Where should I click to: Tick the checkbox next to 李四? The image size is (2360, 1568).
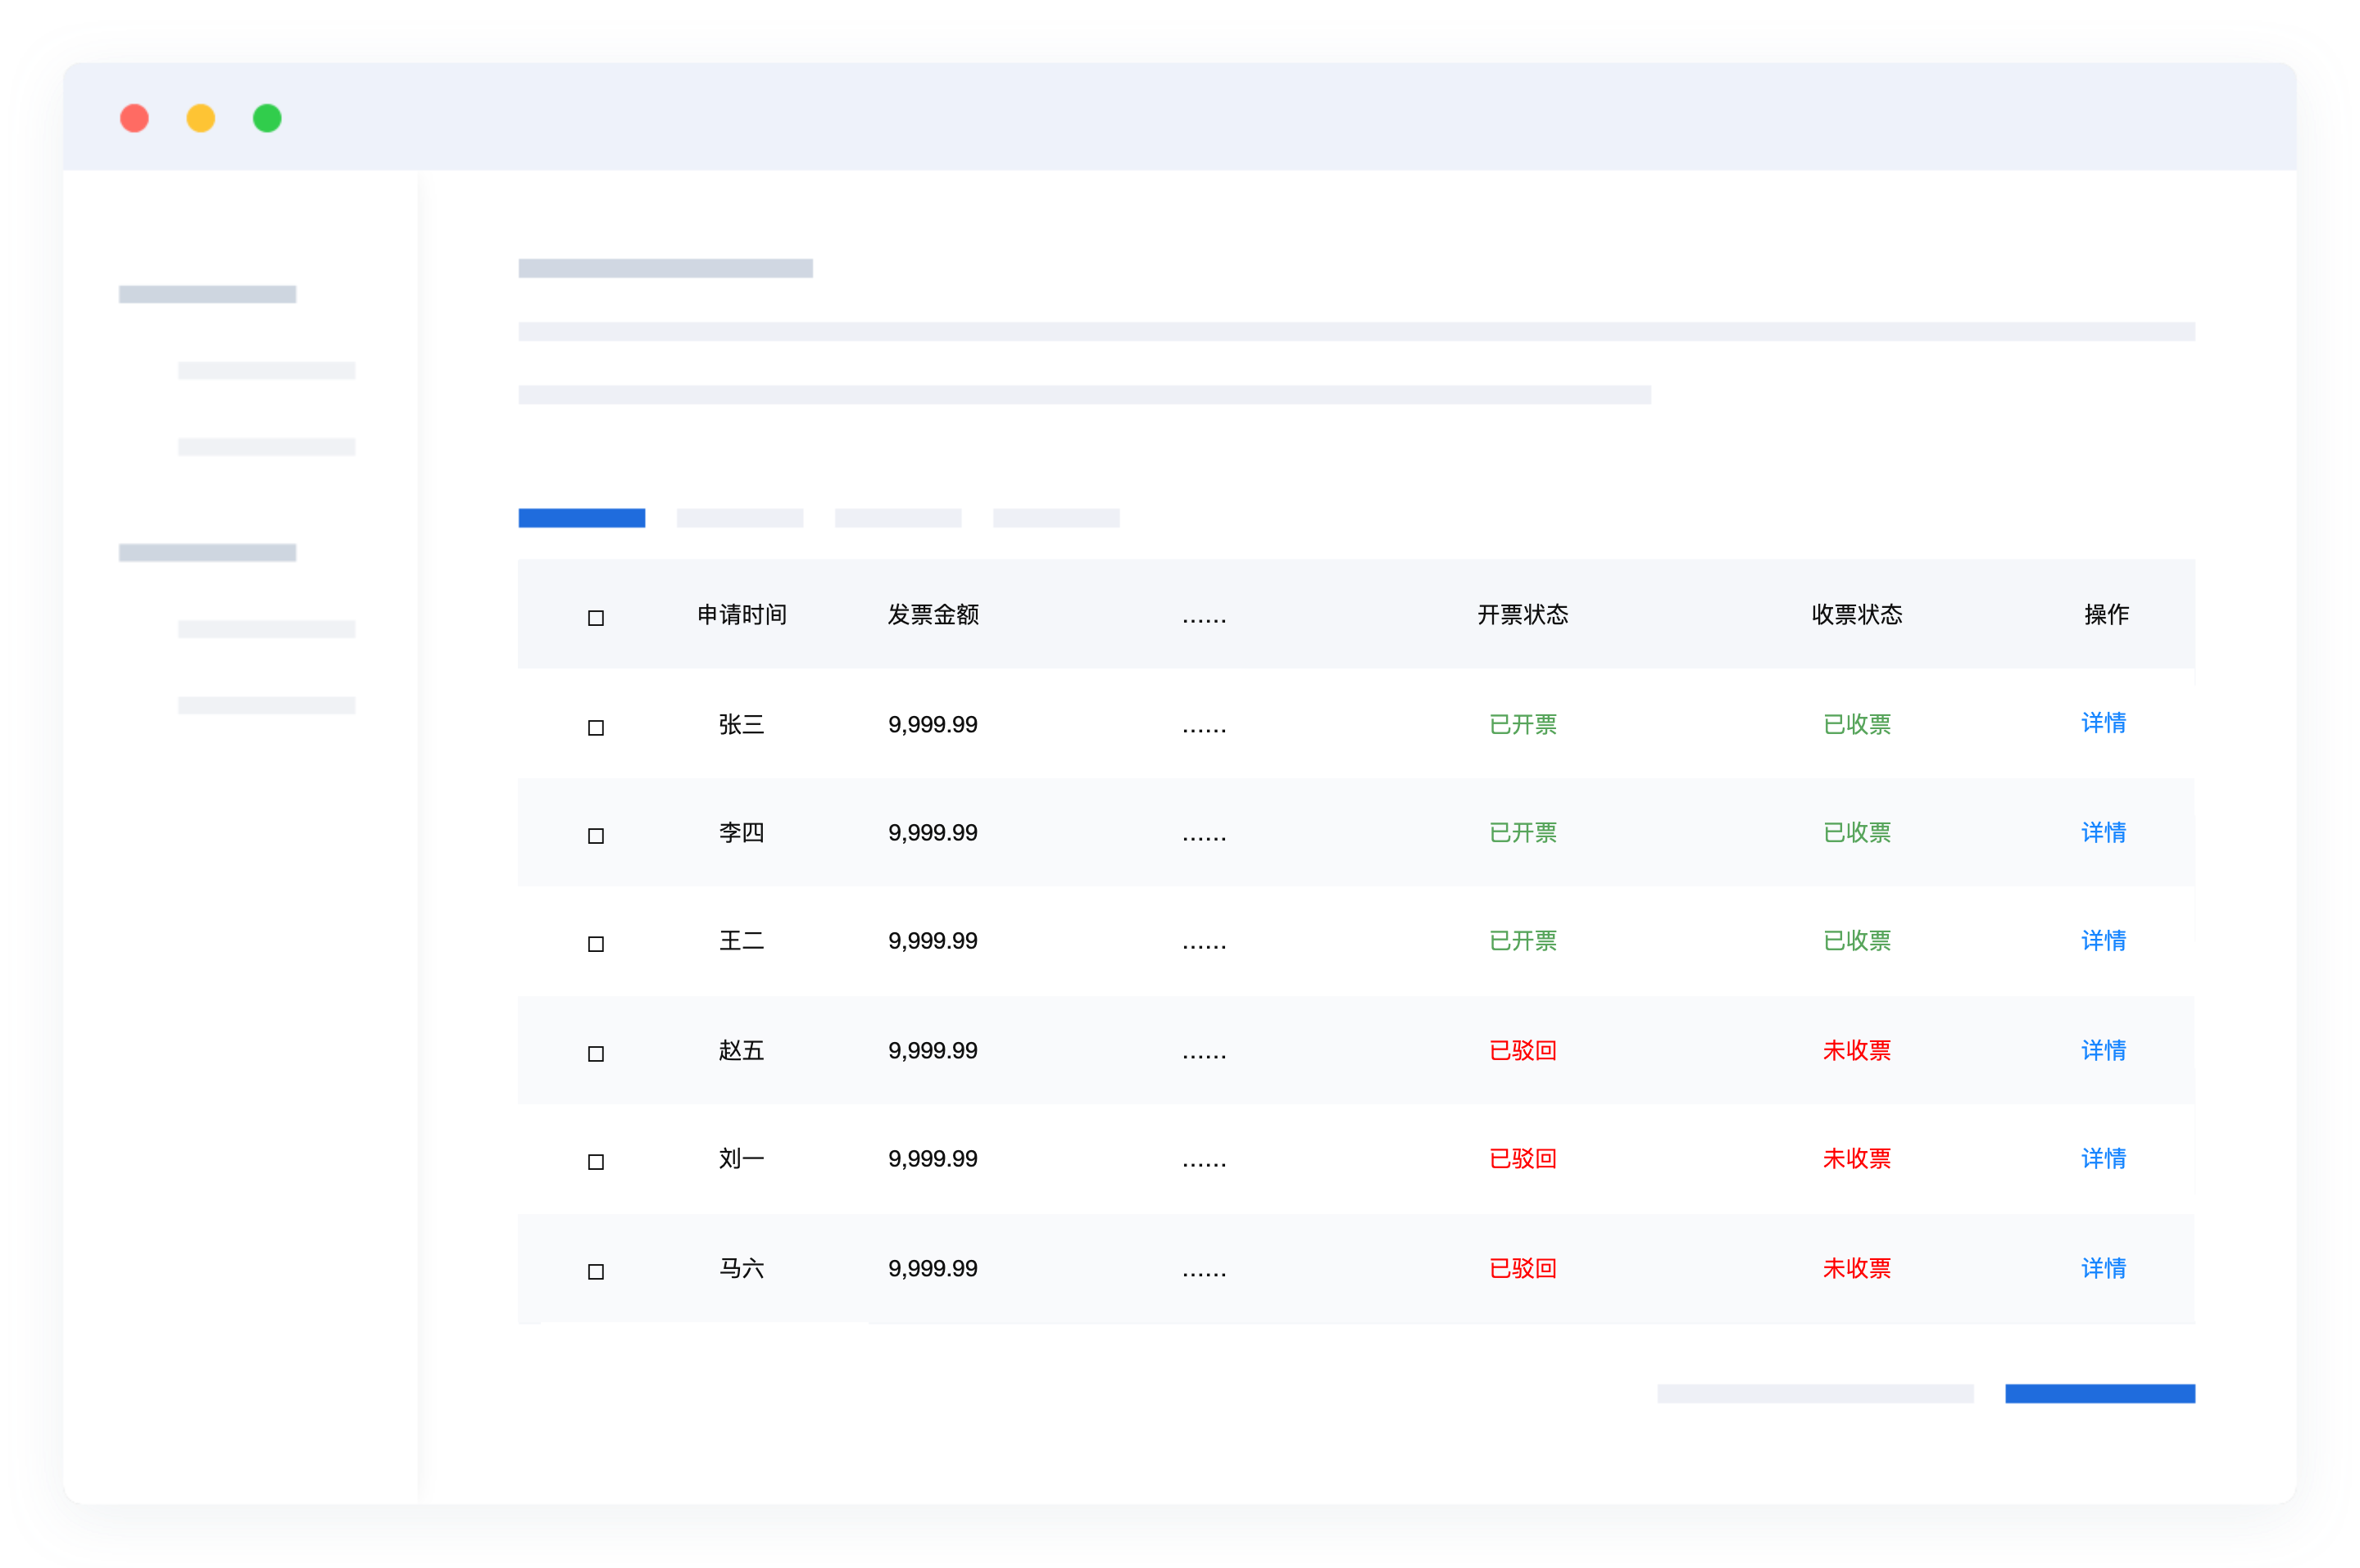[595, 835]
